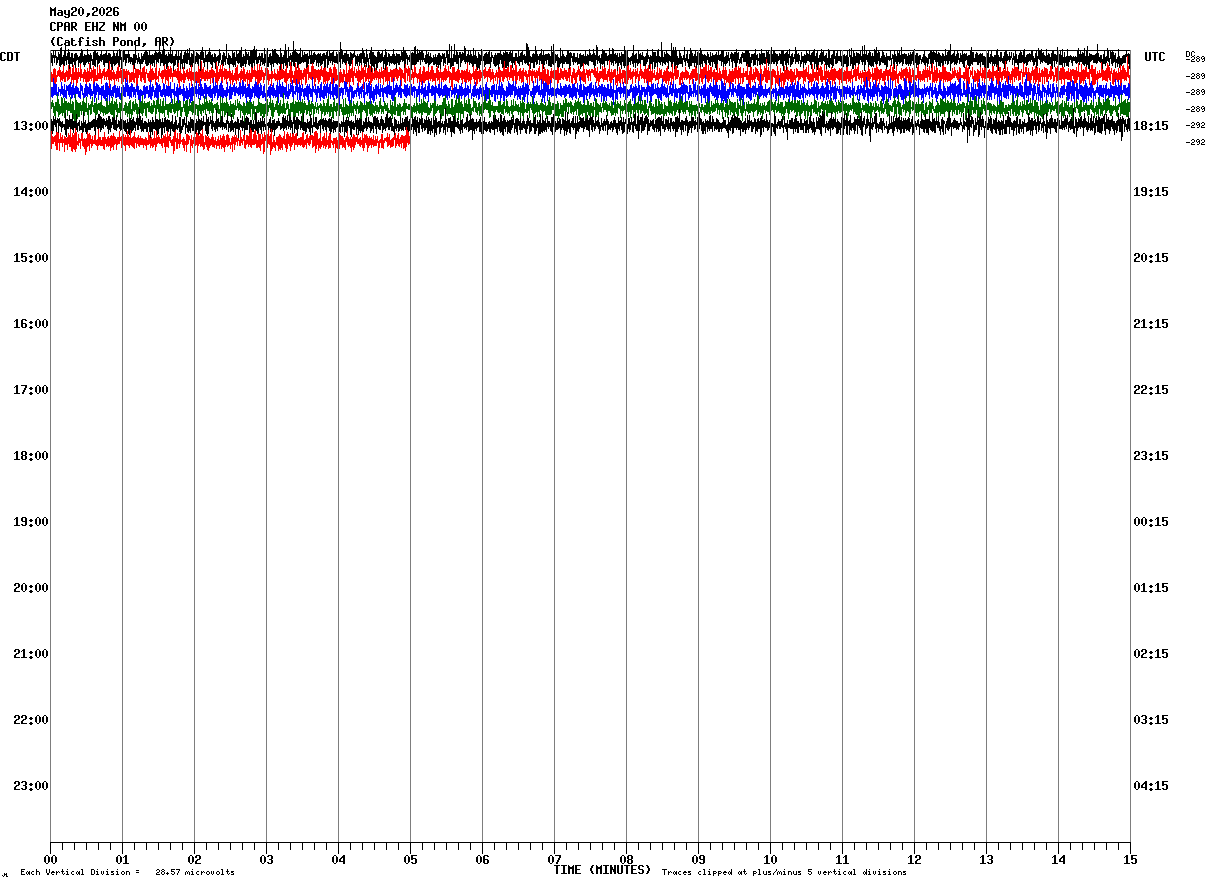Click the CDT timezone label
The height and width of the screenshot is (886, 1210).
tap(10, 57)
